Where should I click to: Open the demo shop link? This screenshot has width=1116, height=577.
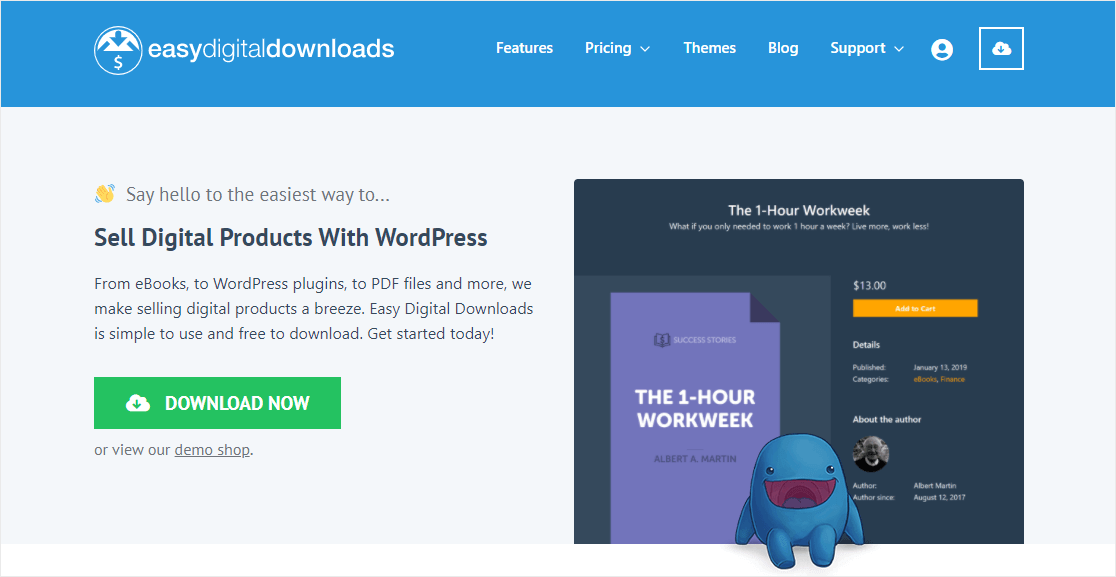click(212, 450)
